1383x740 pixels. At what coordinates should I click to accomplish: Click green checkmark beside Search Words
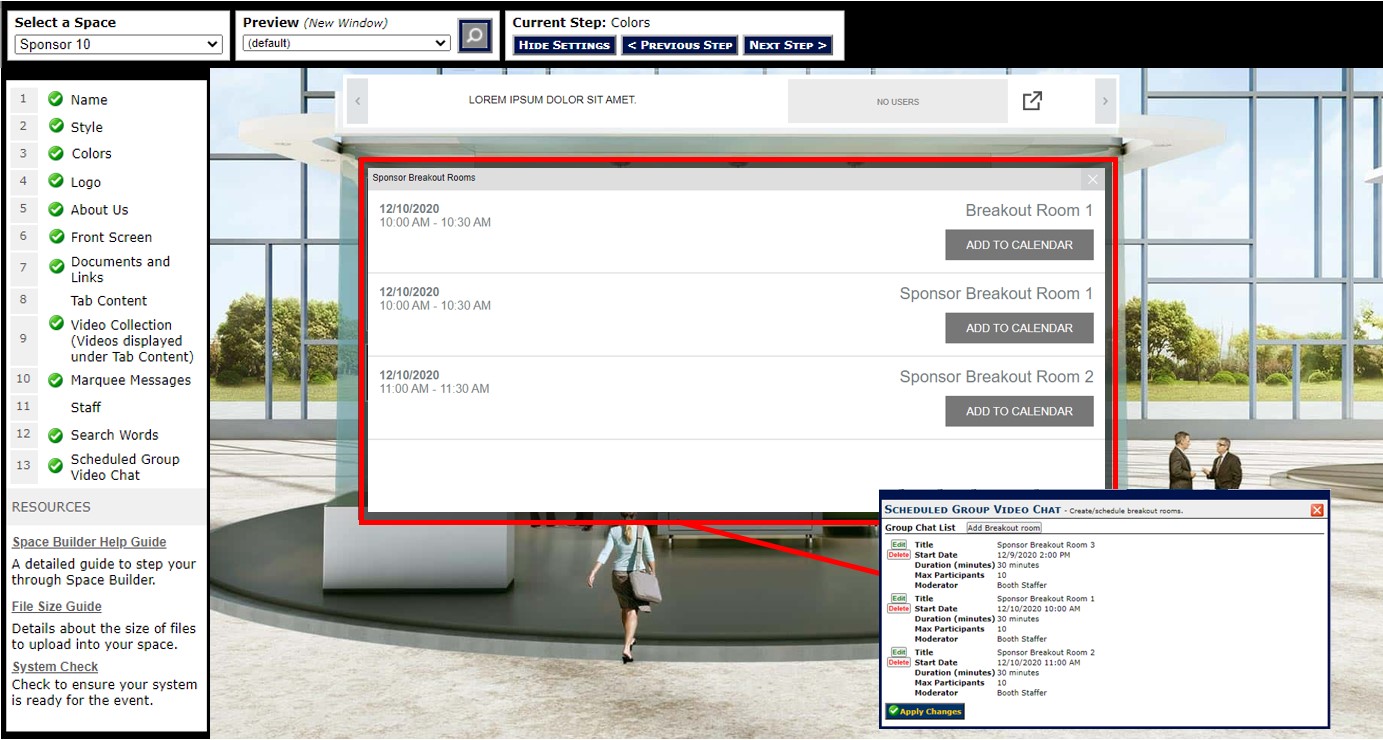[x=56, y=435]
